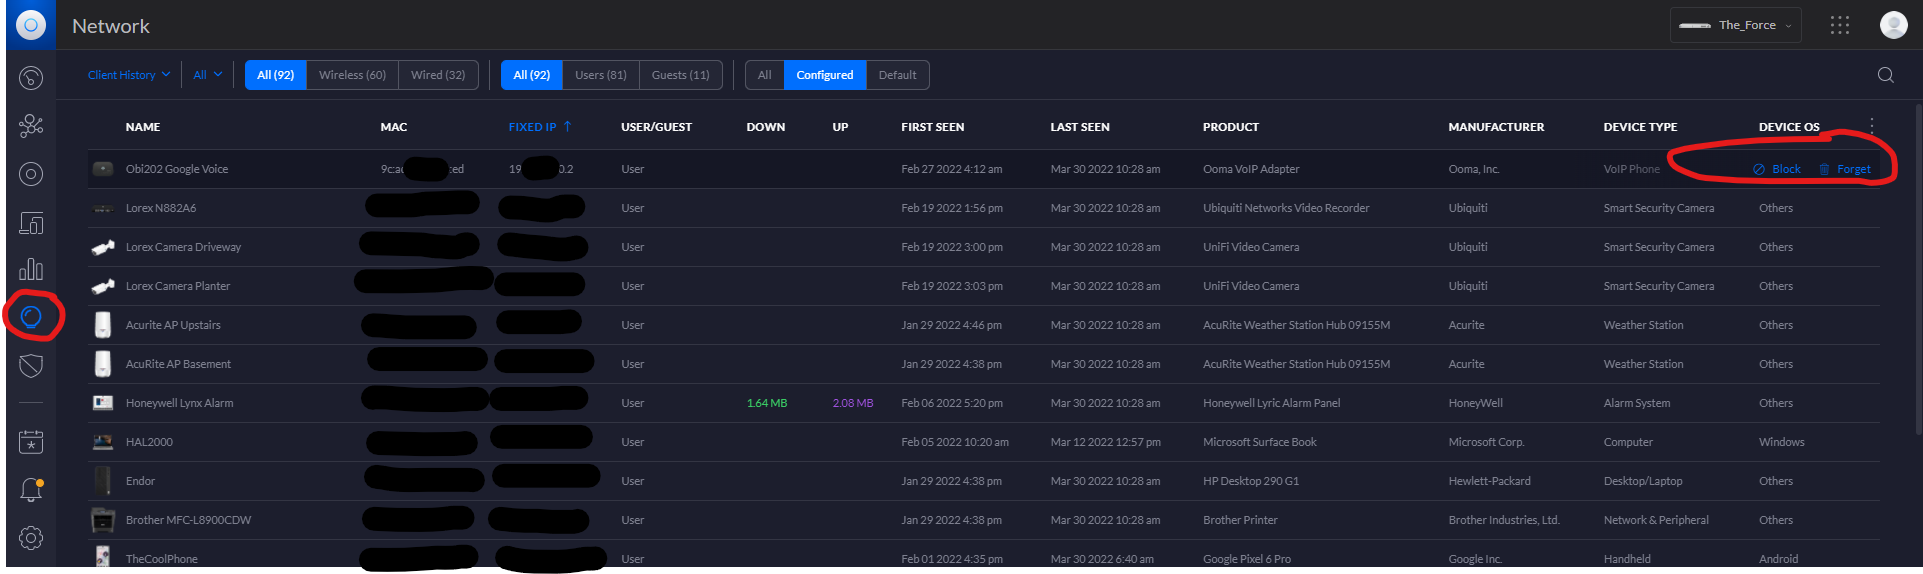This screenshot has height=574, width=1923.
Task: Select the Users (81) filter tab
Action: click(600, 75)
